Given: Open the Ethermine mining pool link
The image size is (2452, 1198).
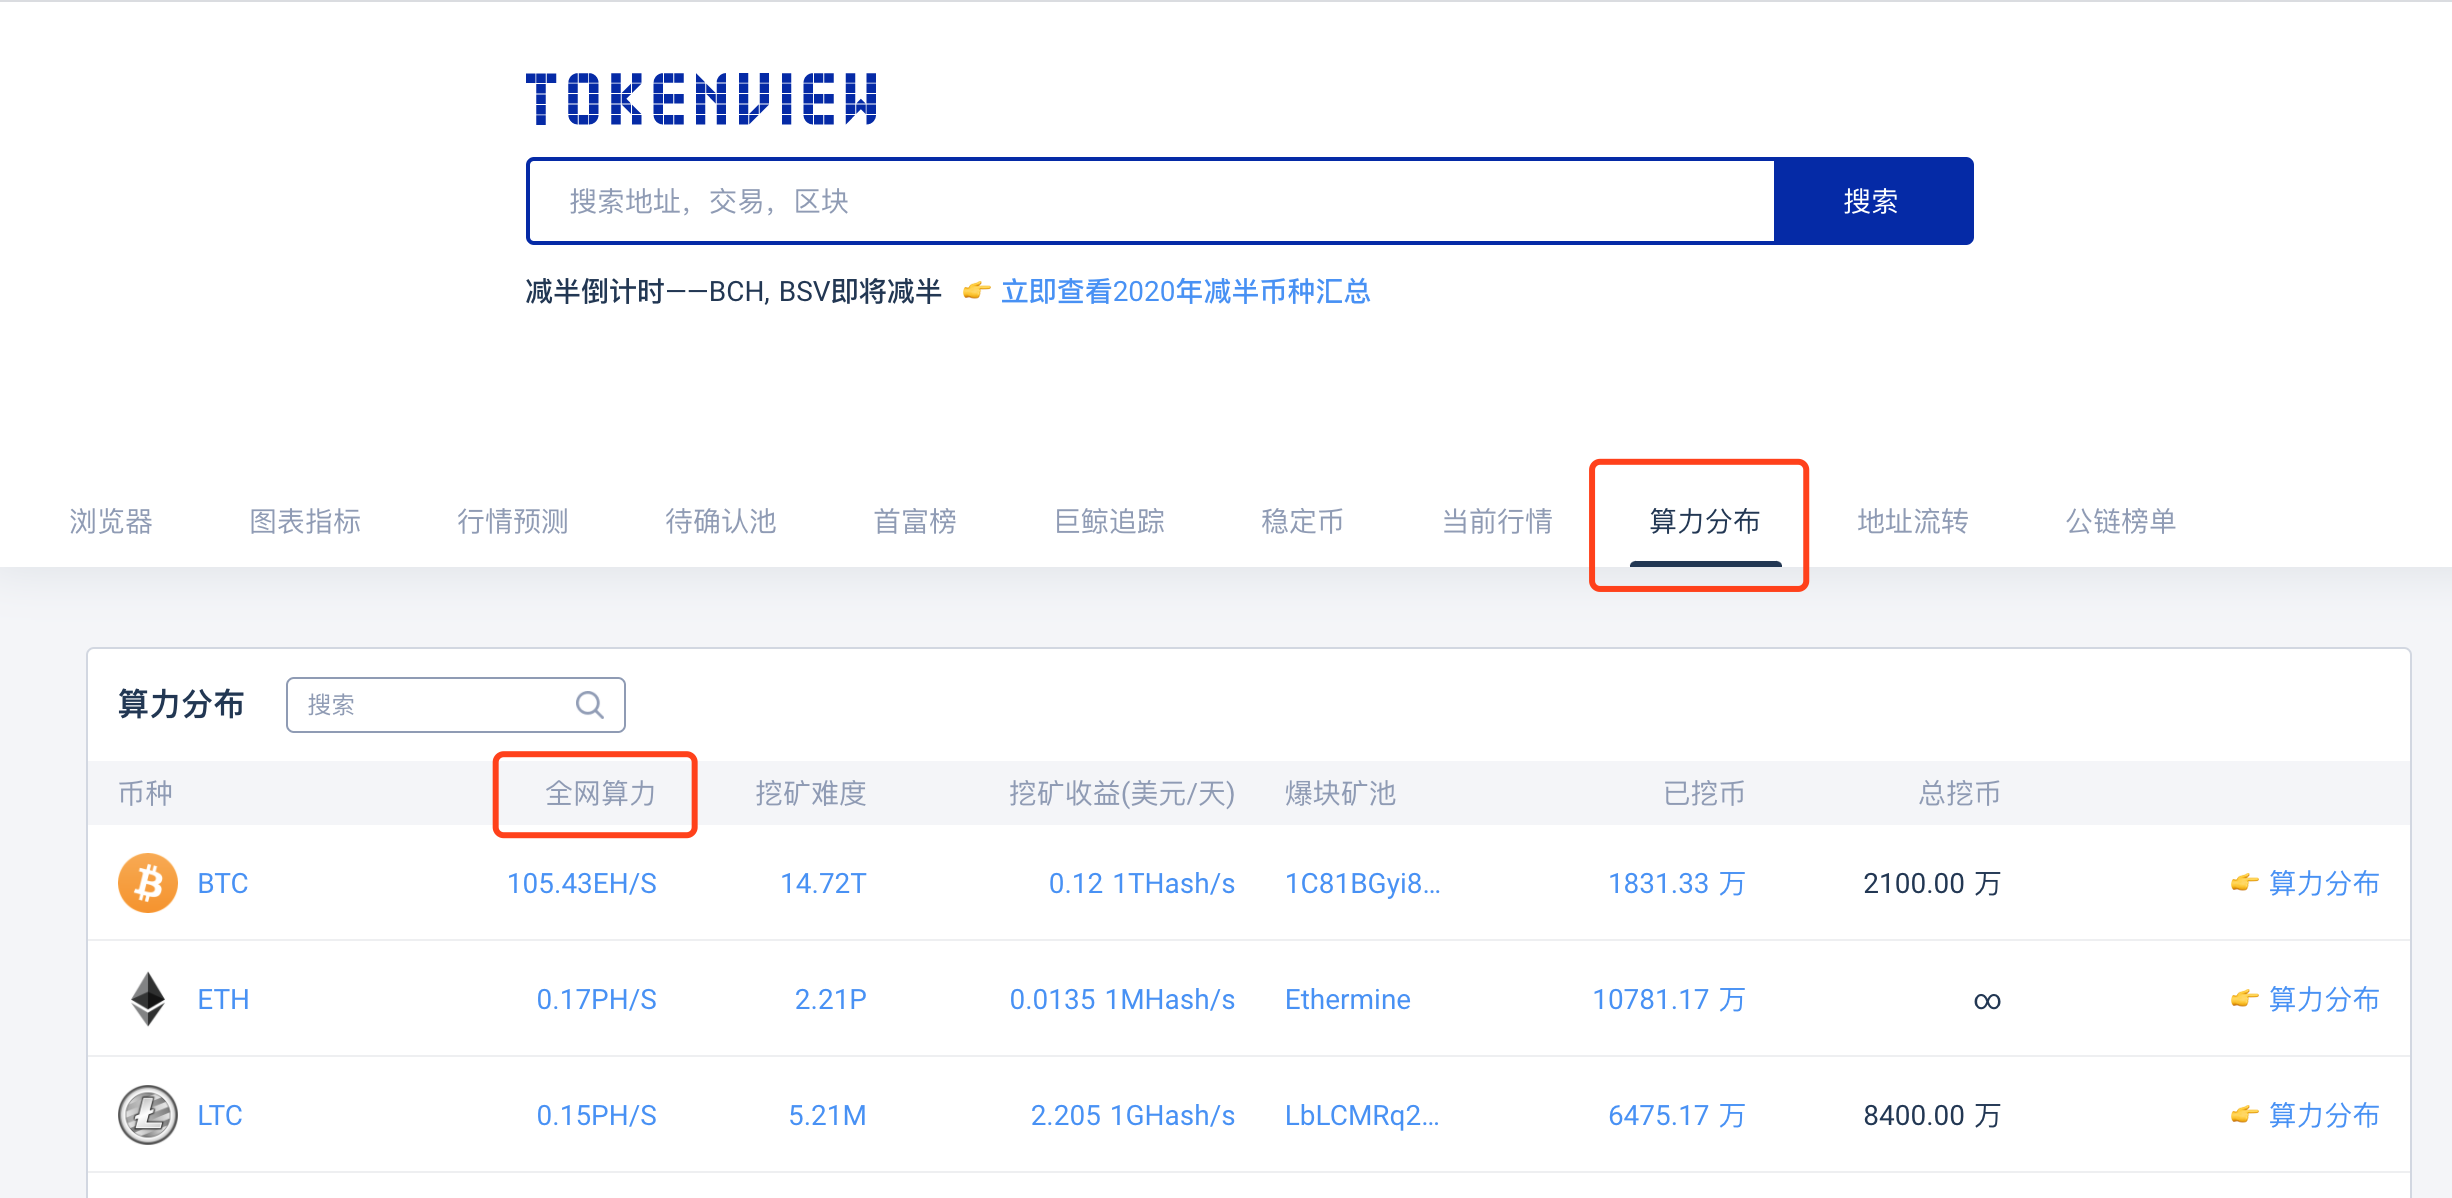Looking at the screenshot, I should [1348, 999].
